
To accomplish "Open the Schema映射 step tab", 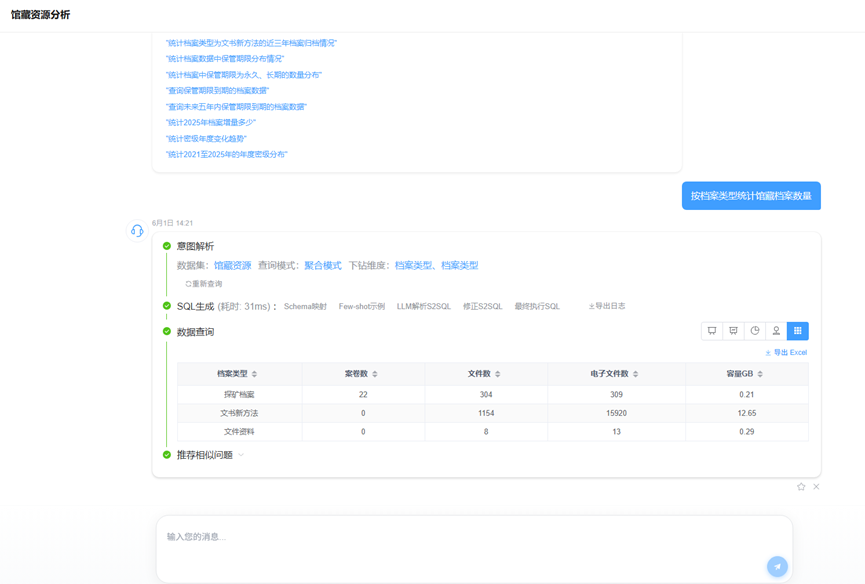I will click(305, 306).
